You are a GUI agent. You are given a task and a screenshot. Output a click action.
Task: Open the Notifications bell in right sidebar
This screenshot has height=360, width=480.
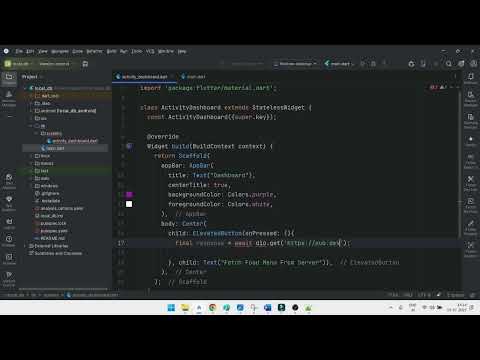471,78
